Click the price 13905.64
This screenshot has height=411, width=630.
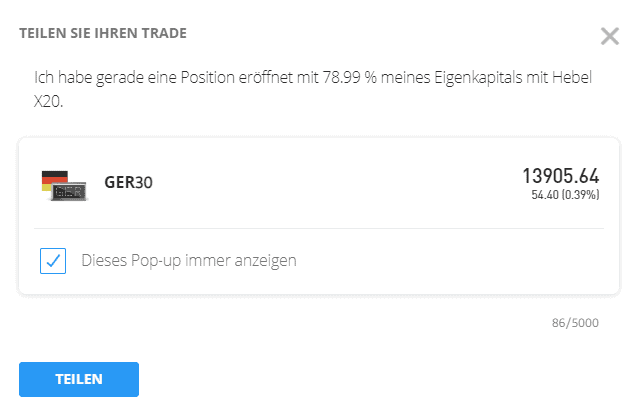pos(560,176)
